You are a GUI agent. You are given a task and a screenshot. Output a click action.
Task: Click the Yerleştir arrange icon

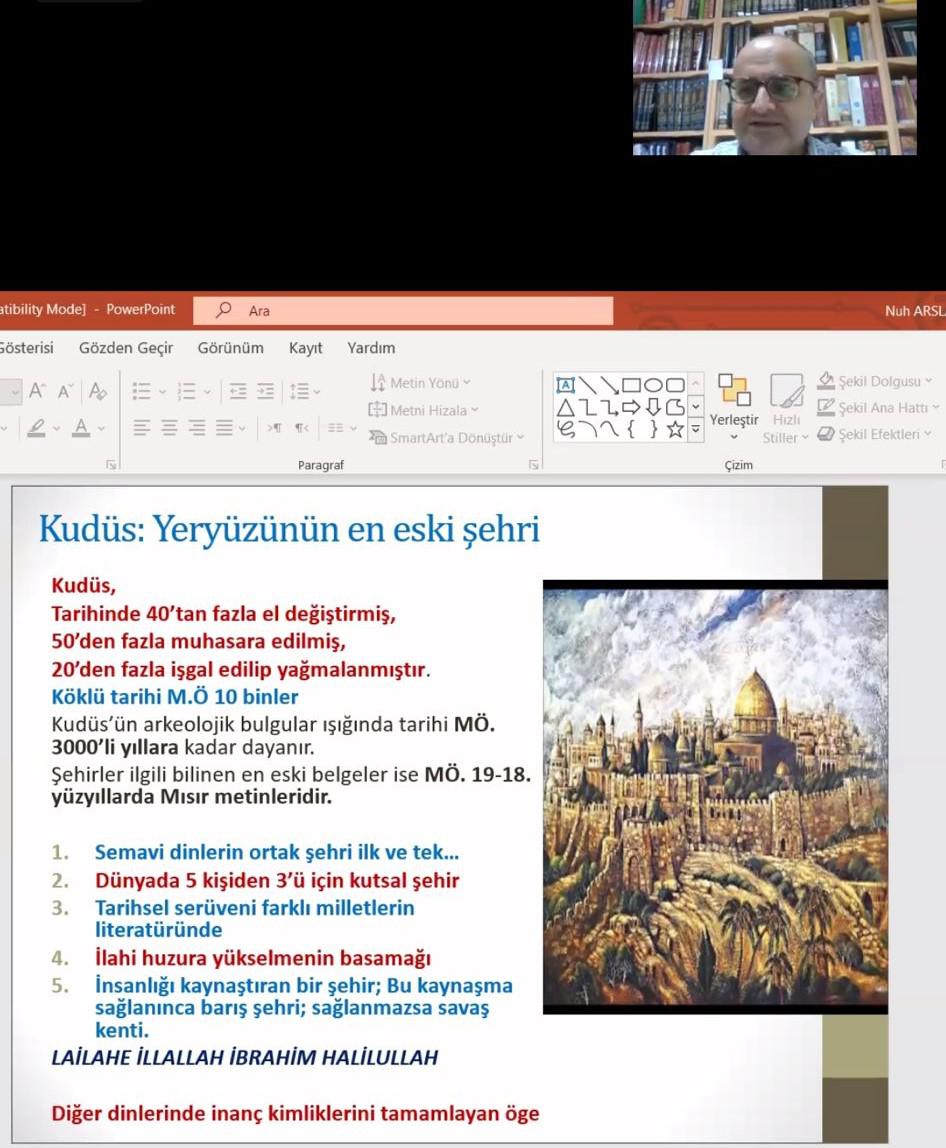pos(734,390)
